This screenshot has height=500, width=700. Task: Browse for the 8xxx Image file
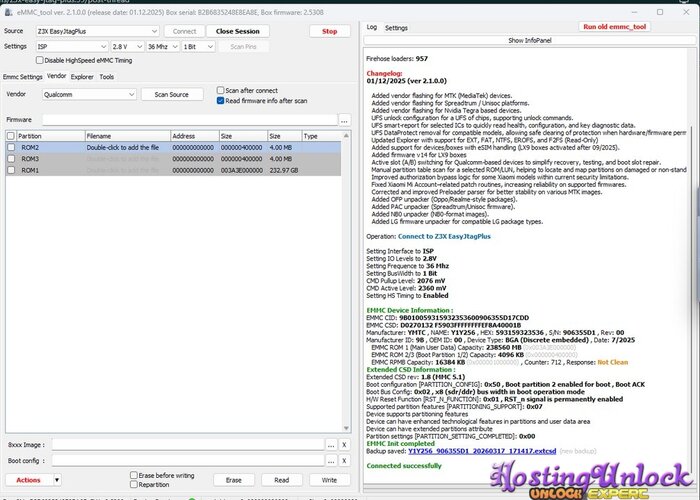click(331, 445)
